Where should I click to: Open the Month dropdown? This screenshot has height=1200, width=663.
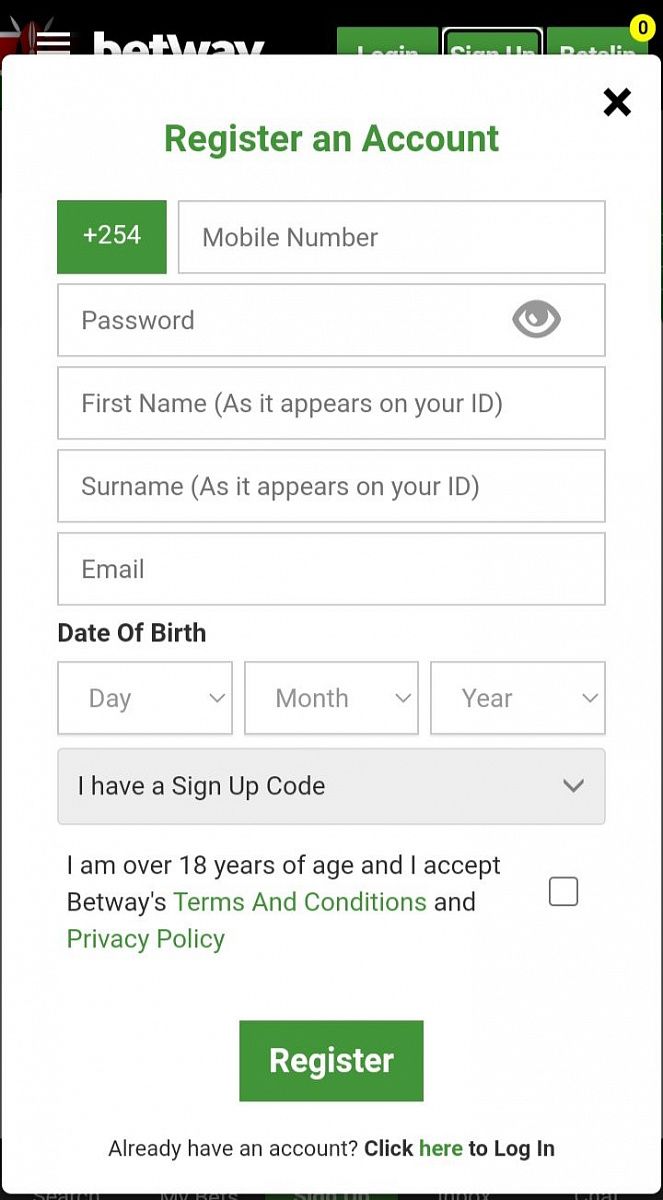coord(331,698)
